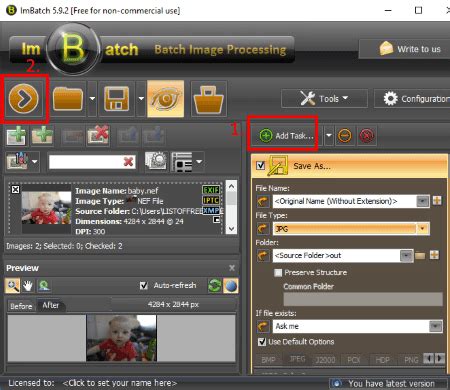Close the Preview panel

click(232, 268)
